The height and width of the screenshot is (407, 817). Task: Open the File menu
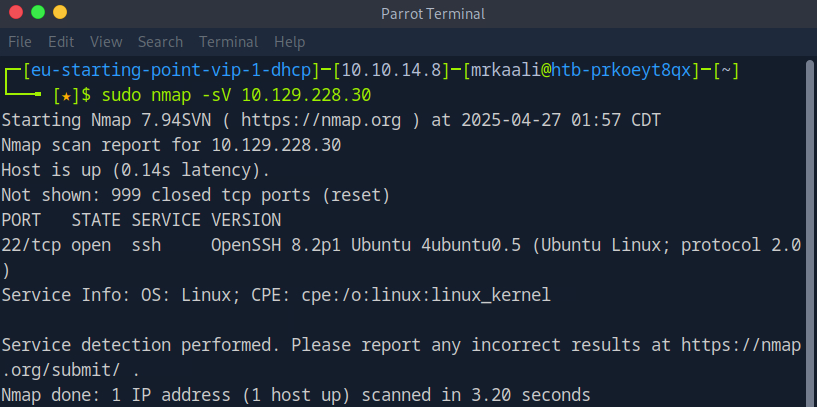(x=20, y=42)
